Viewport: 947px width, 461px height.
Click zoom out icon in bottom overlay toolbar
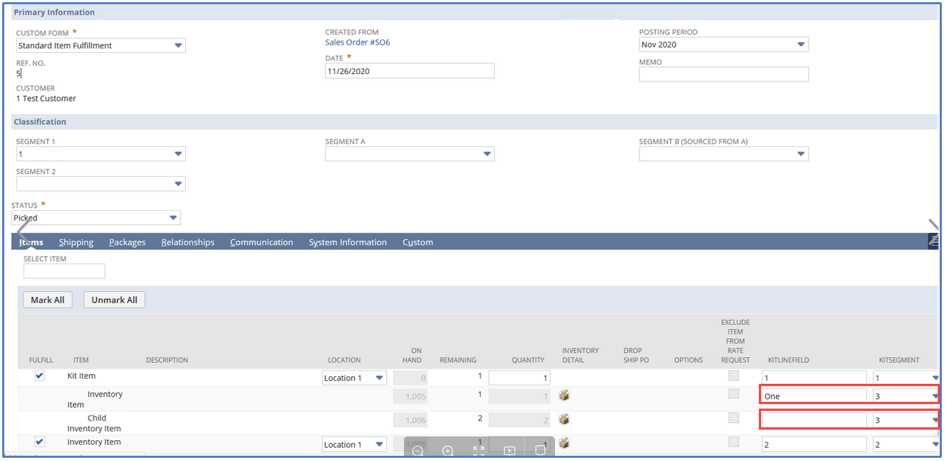(x=418, y=451)
